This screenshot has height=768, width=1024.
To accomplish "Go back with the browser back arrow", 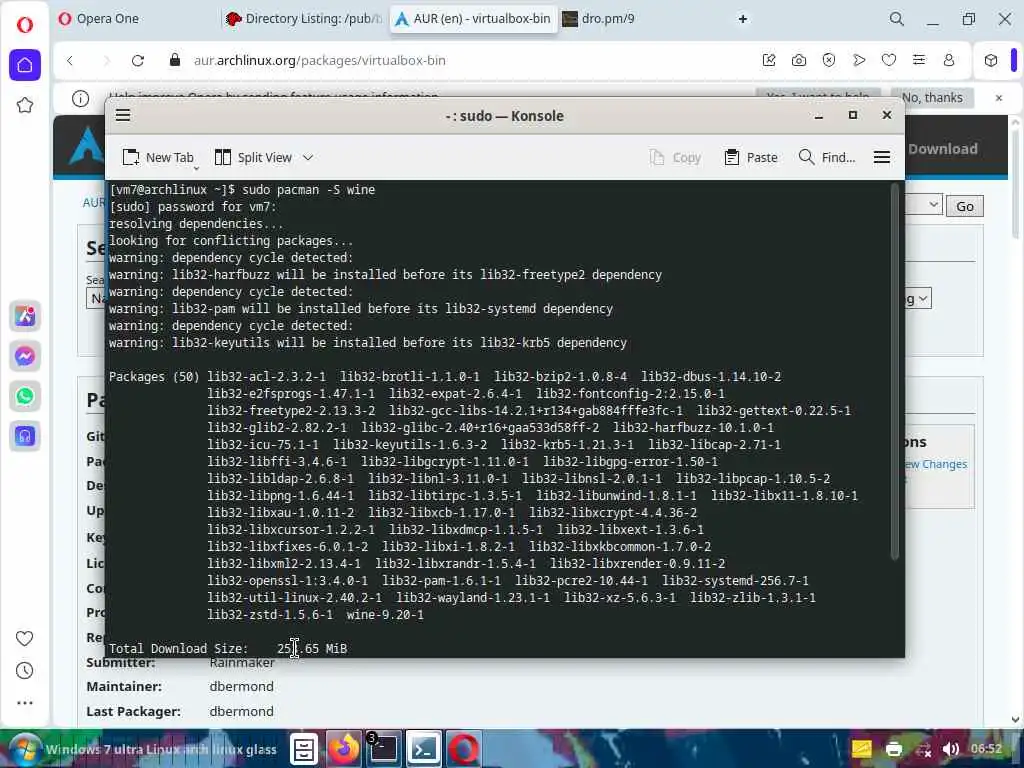I will pos(70,60).
